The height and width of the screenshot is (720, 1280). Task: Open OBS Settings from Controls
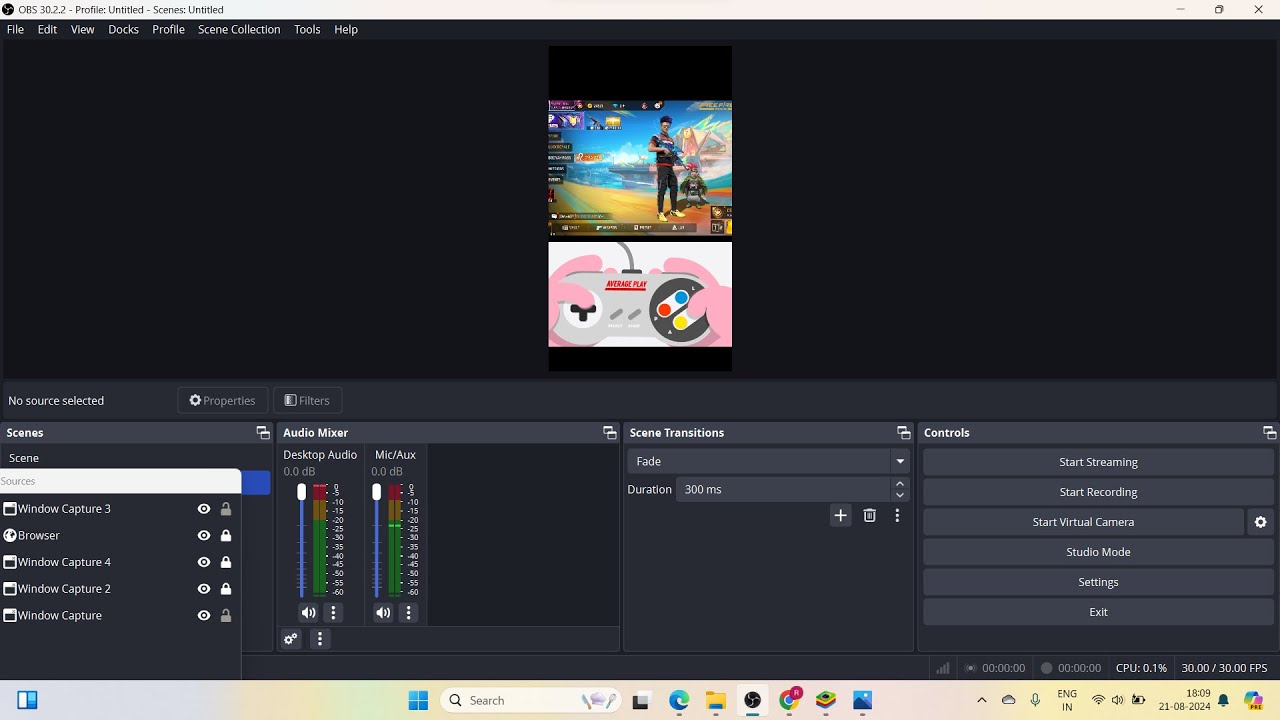tap(1098, 582)
